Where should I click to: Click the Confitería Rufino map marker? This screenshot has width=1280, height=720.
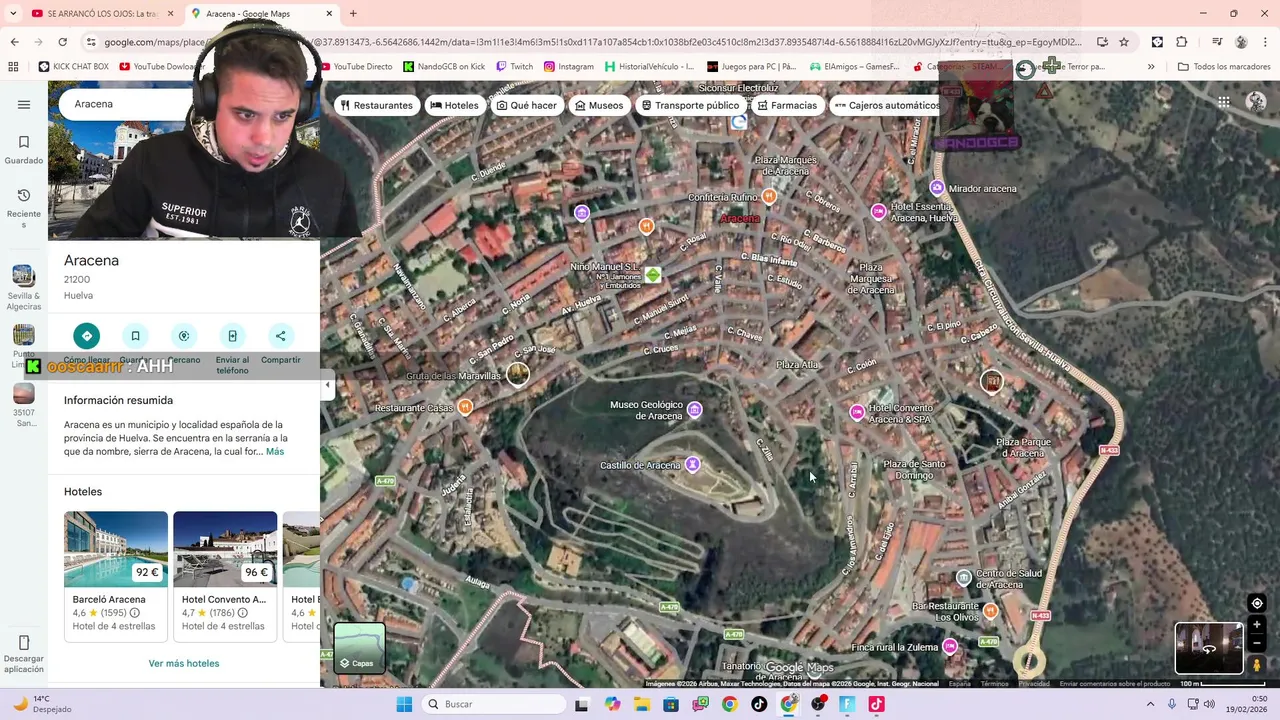(x=769, y=196)
